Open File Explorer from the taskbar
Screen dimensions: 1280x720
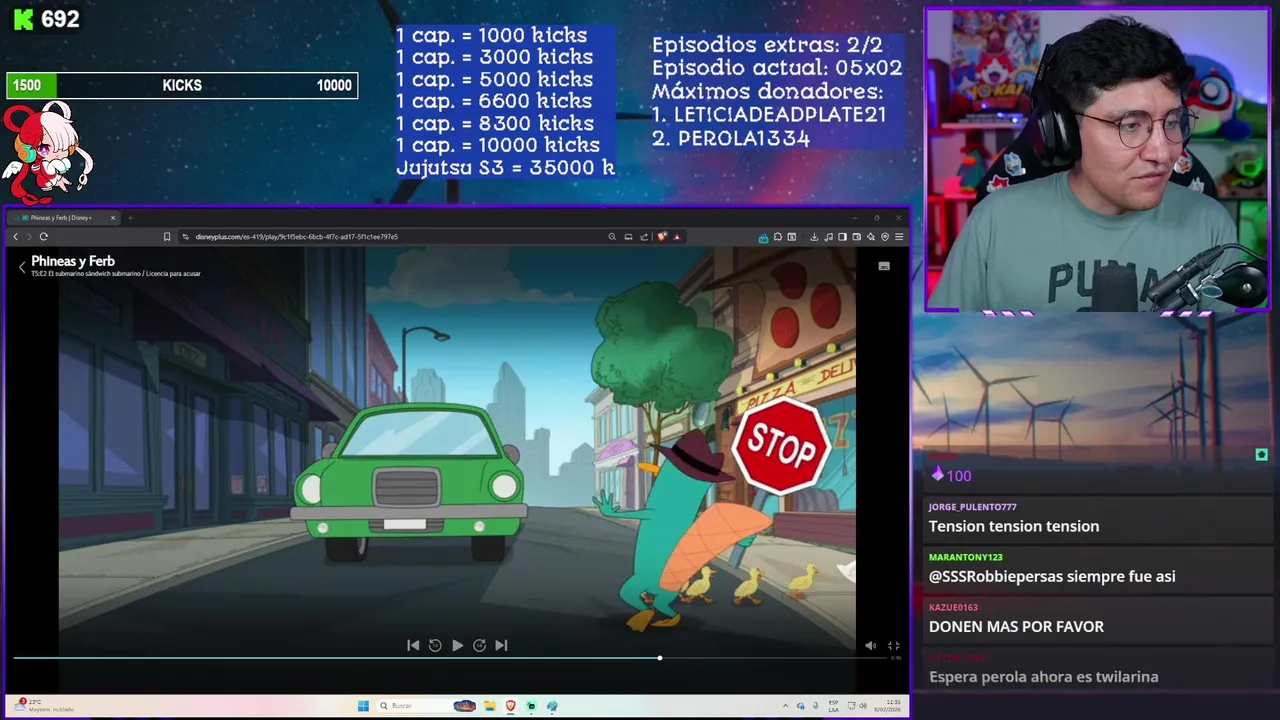[x=489, y=706]
